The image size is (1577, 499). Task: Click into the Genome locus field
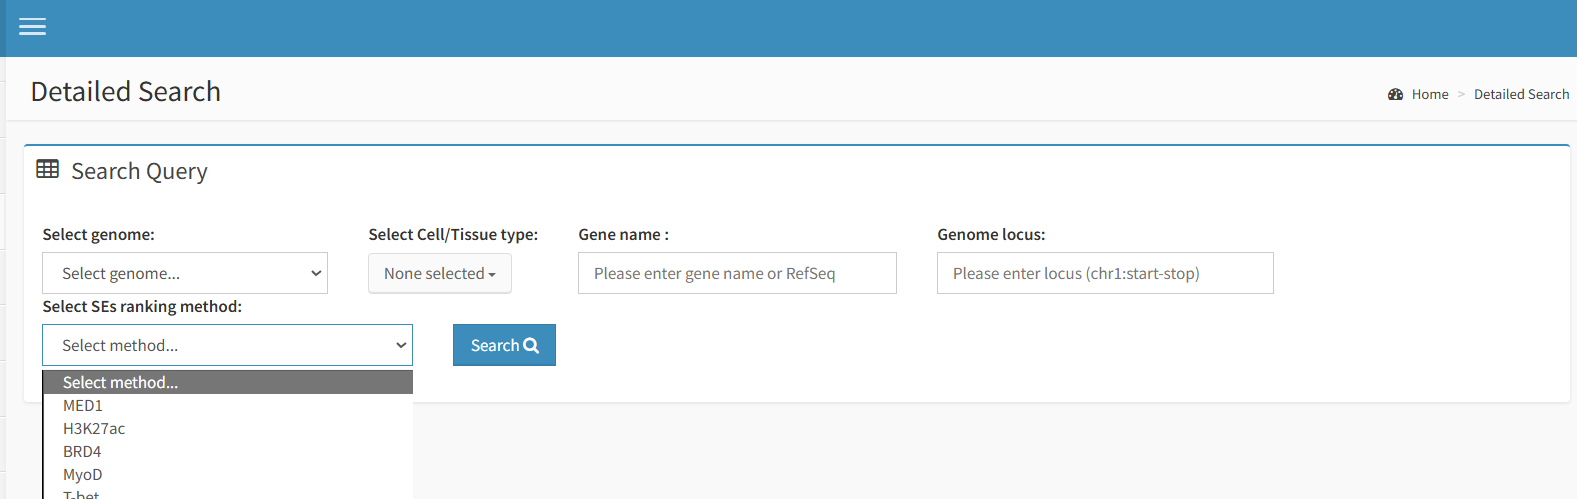(1105, 273)
